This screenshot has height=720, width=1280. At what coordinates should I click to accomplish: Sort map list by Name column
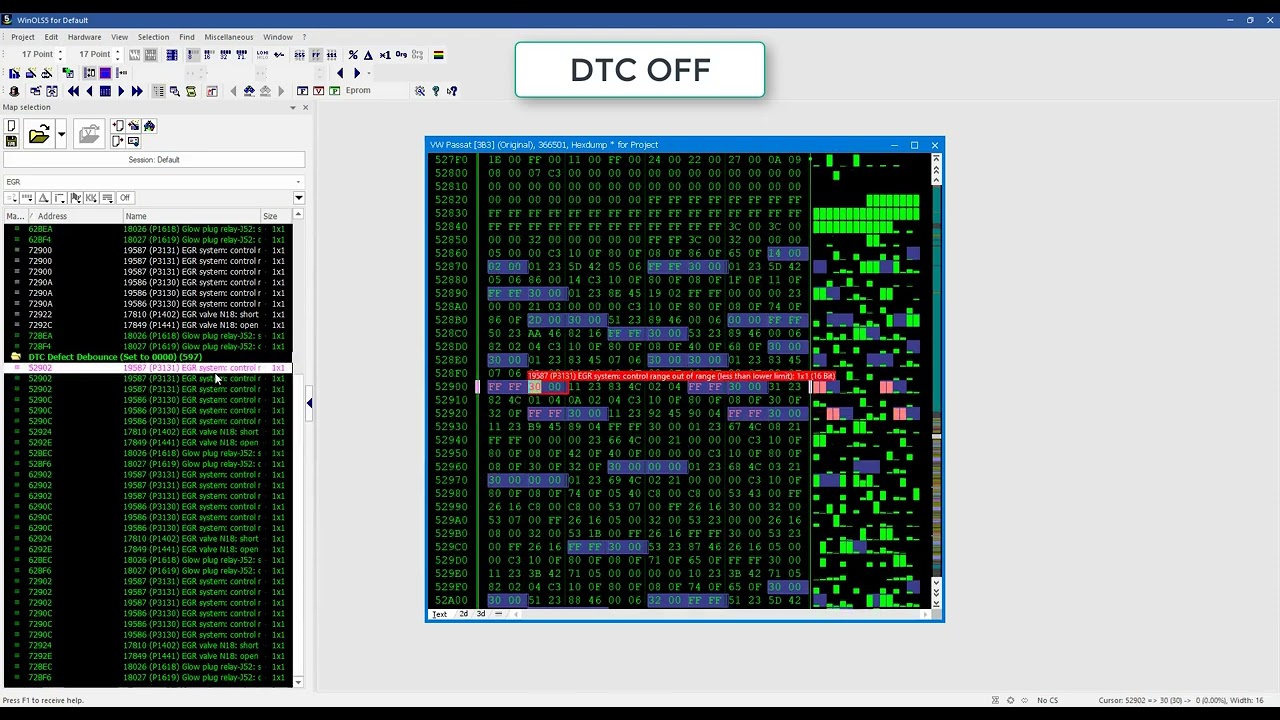(x=192, y=216)
